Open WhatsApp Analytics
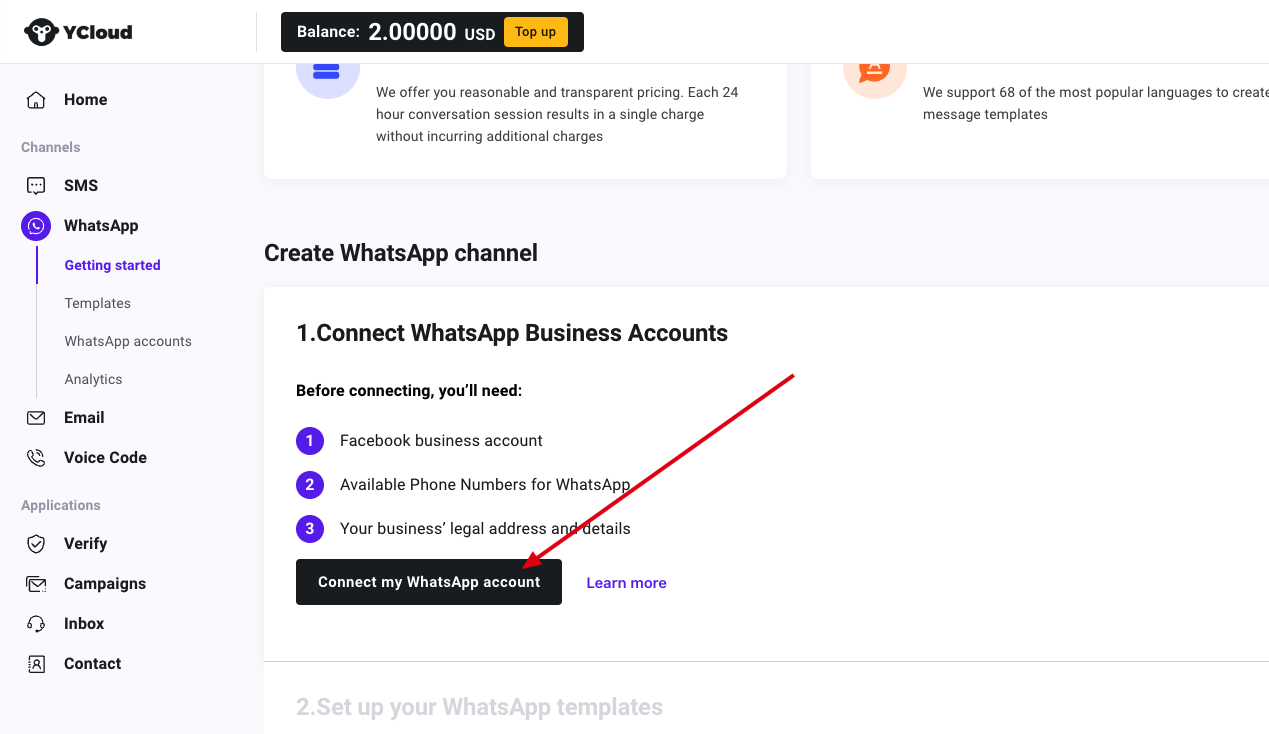Screen dimensions: 1269x734 pos(93,379)
